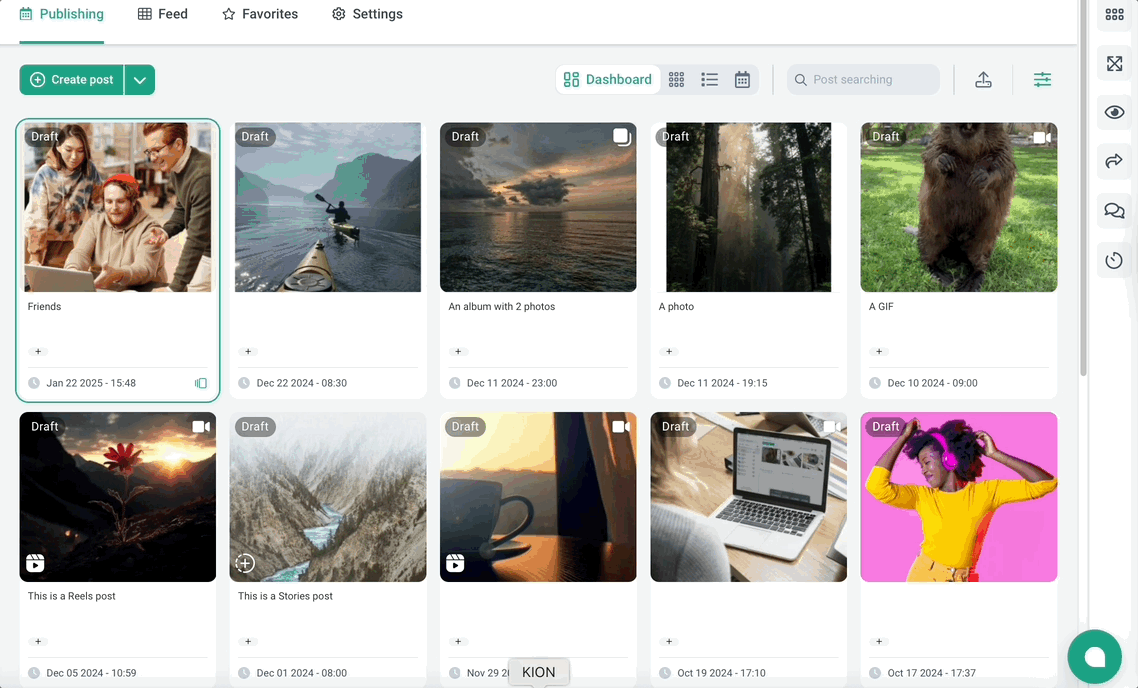Switch to the list view icon

(710, 80)
